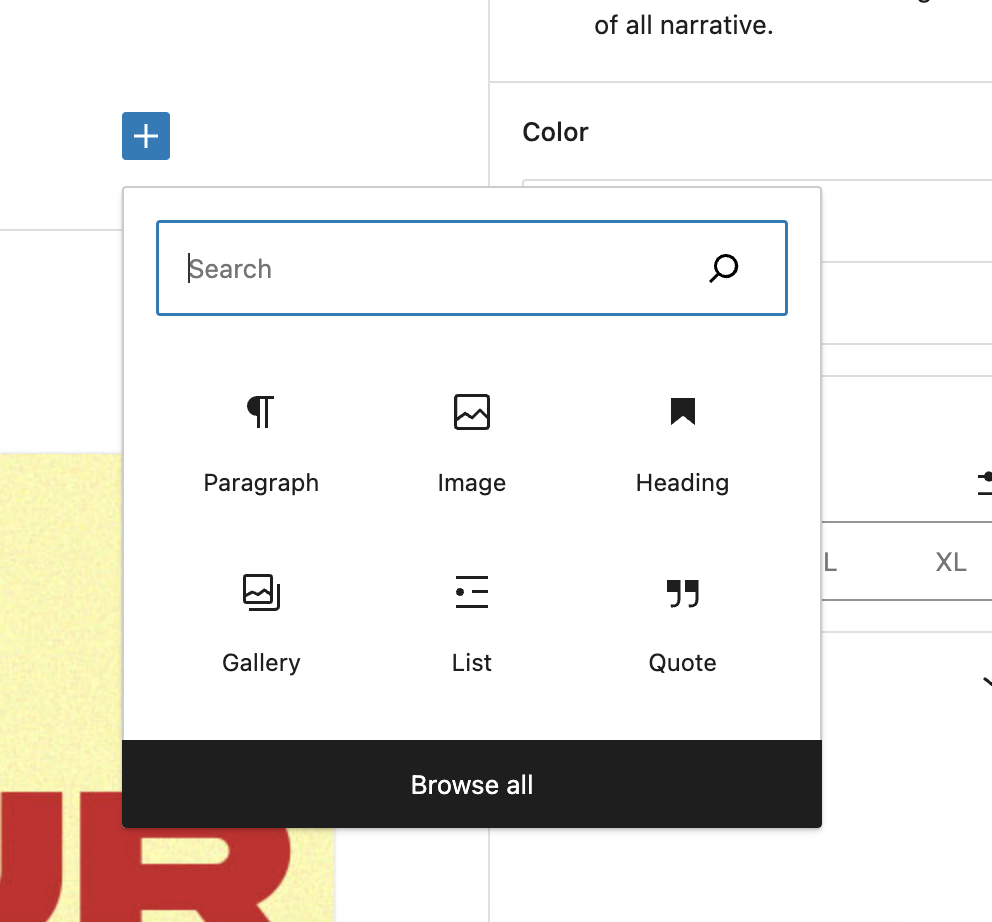Click the Browse all button

coord(472,784)
